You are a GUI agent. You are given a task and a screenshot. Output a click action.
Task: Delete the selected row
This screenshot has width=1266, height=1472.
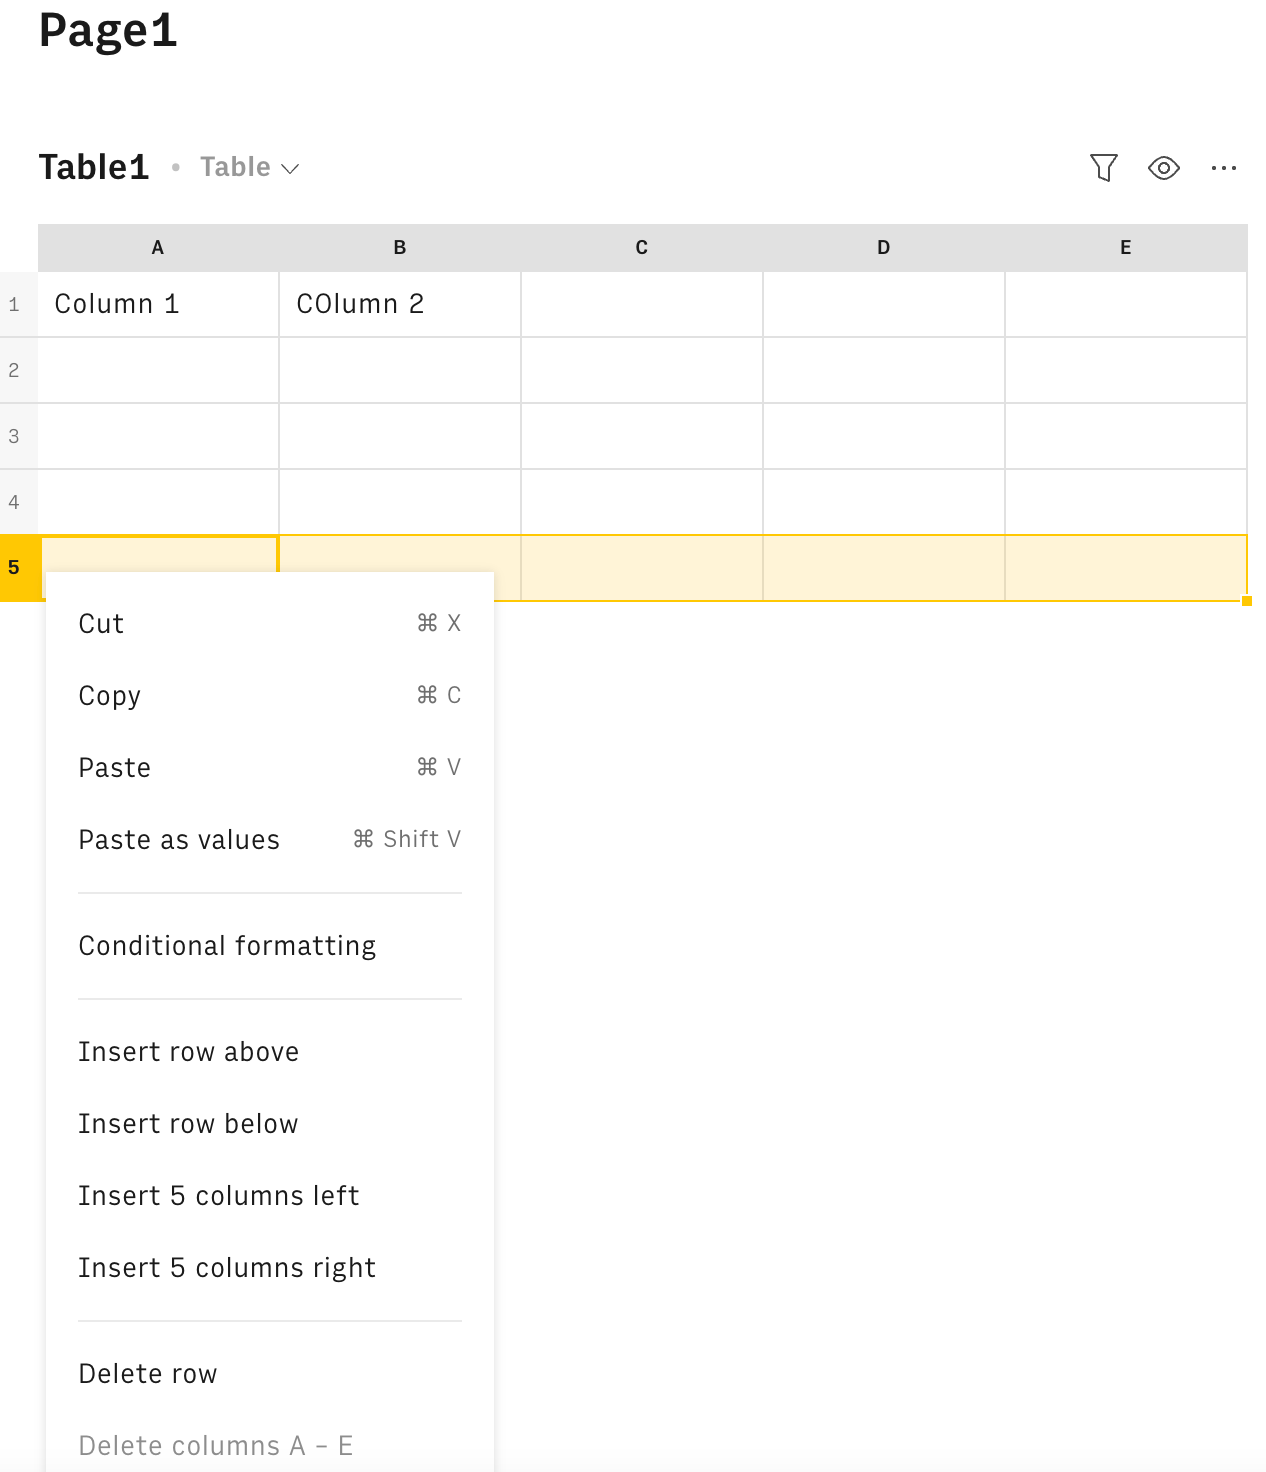148,1373
